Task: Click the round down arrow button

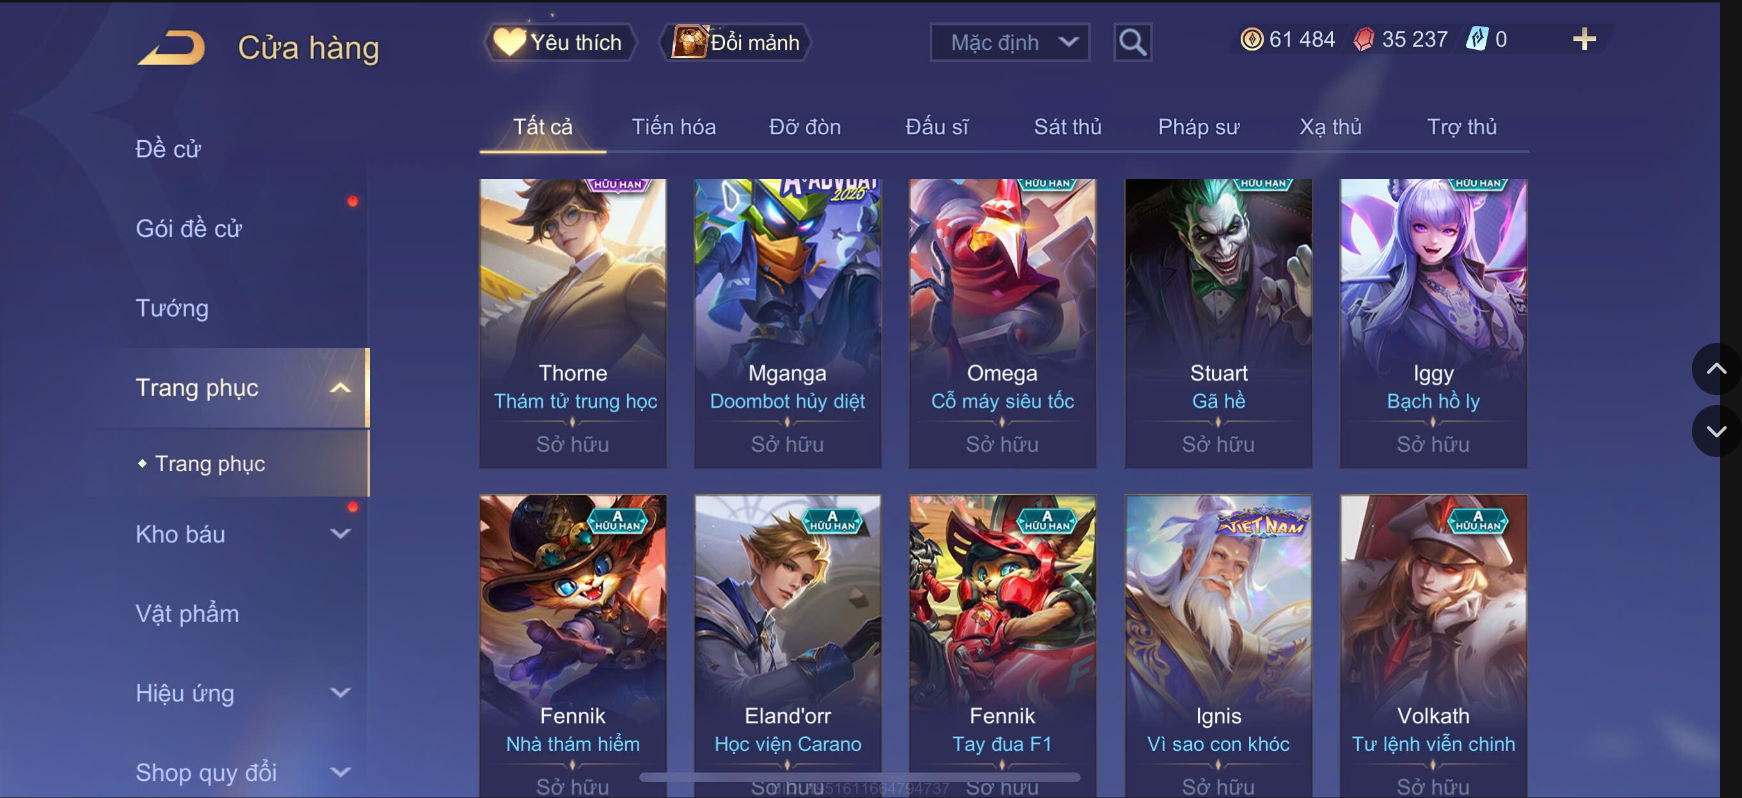Action: [x=1716, y=431]
